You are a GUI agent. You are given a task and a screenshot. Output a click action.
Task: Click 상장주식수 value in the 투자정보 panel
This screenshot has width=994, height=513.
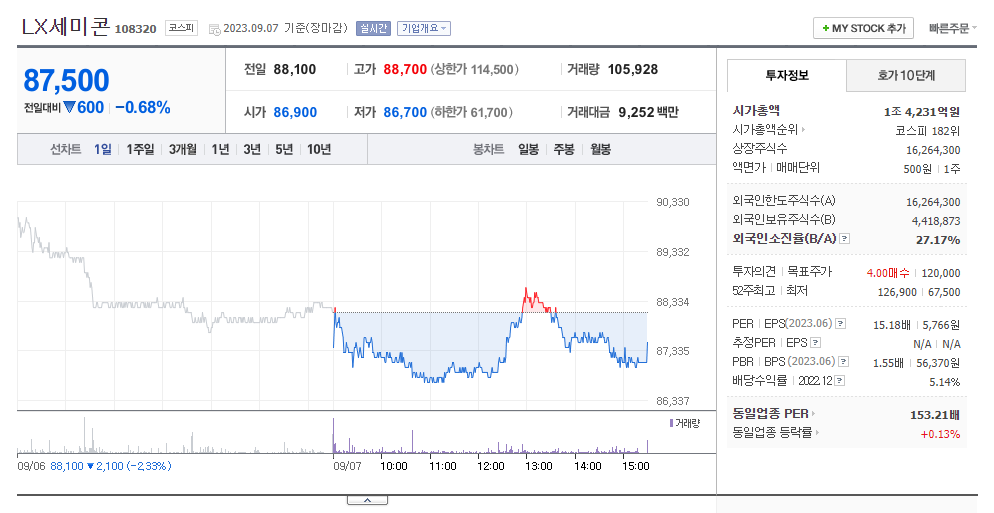[x=933, y=150]
